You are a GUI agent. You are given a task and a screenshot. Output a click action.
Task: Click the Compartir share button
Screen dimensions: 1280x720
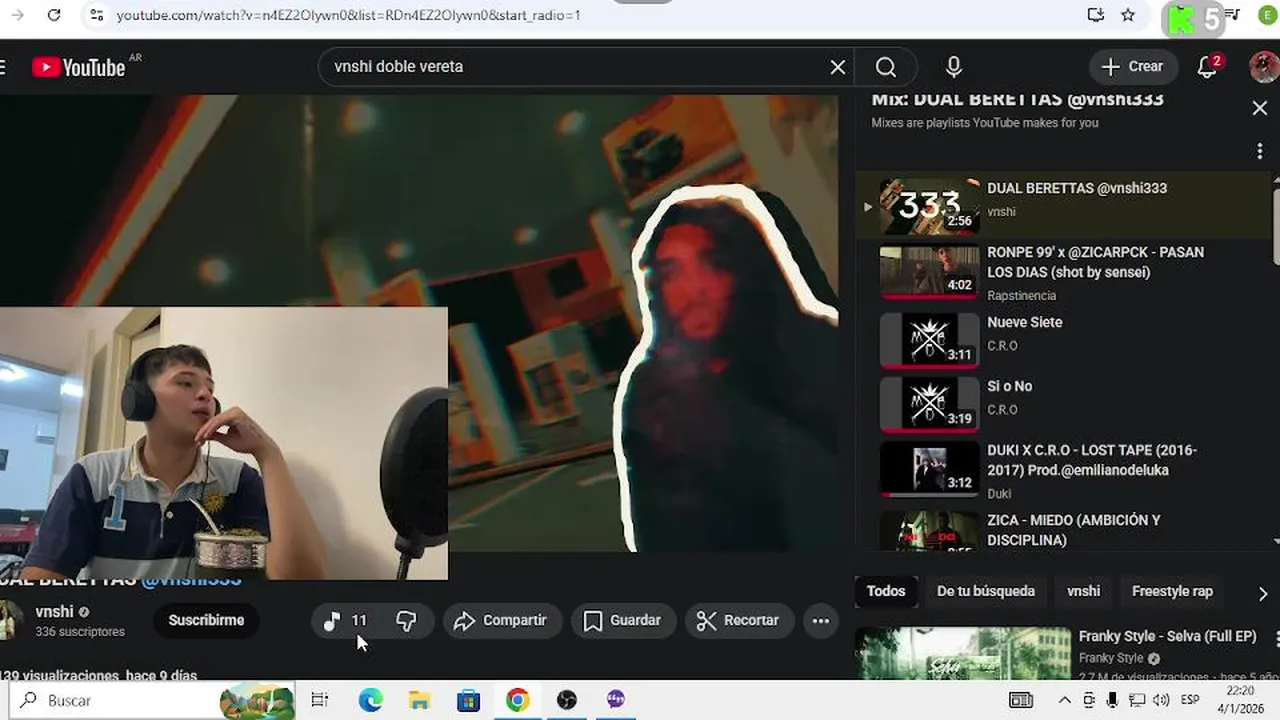click(502, 621)
